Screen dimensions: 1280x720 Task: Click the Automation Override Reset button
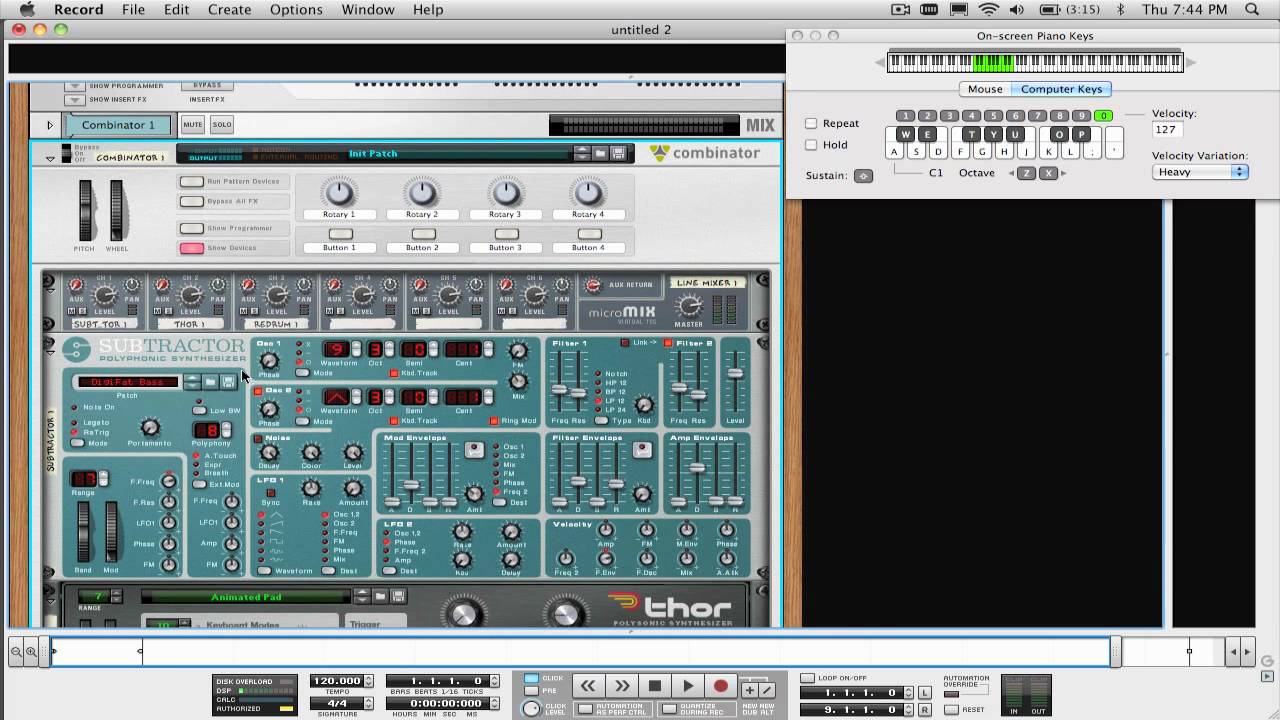[951, 709]
